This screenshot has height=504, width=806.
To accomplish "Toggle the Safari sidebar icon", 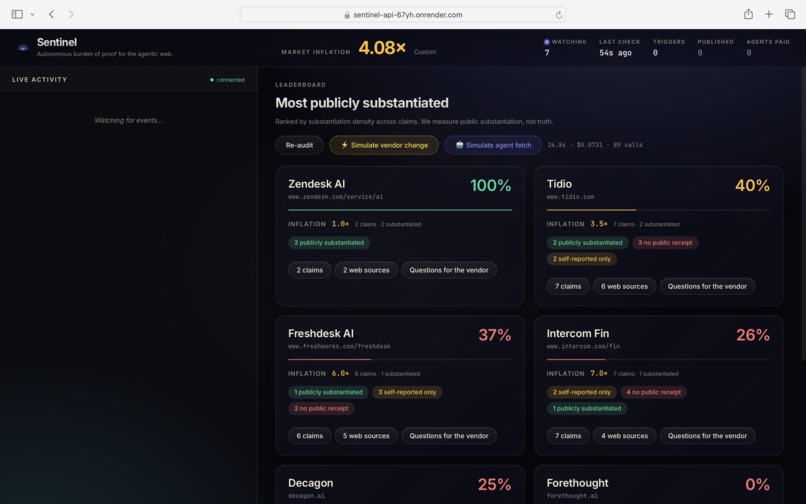I will coord(17,14).
